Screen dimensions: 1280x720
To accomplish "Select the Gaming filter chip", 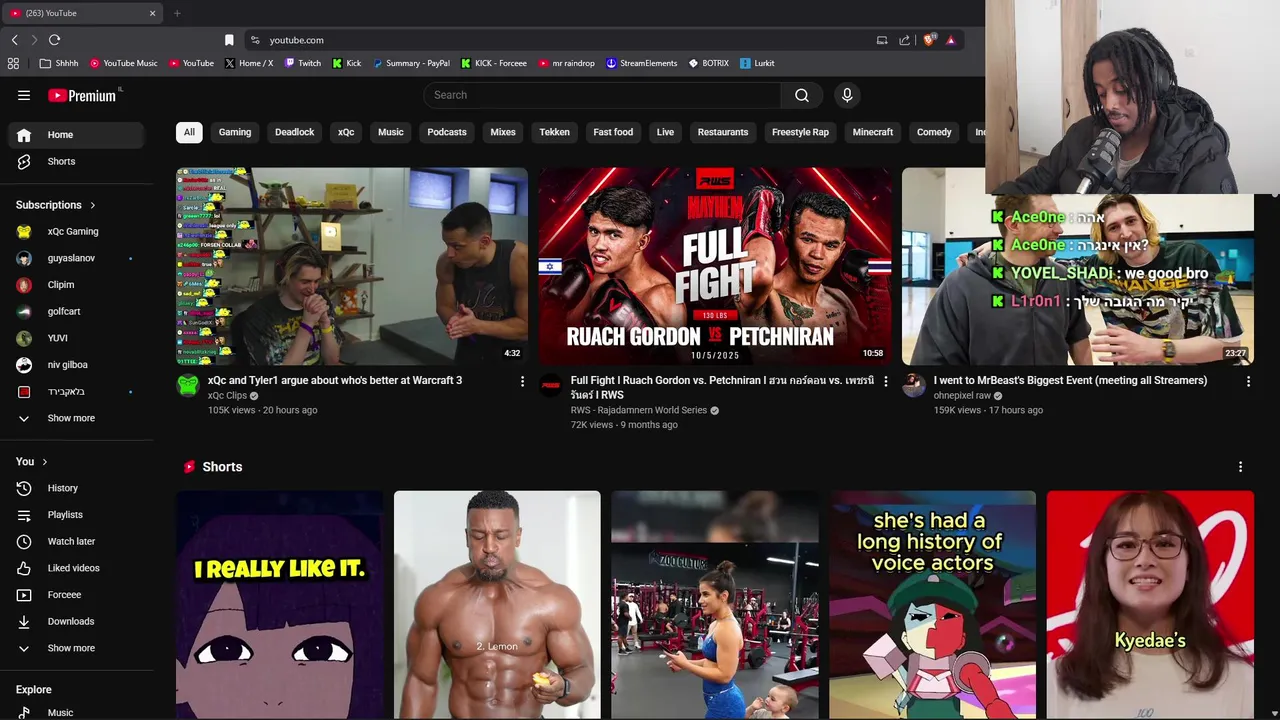I will pos(235,132).
